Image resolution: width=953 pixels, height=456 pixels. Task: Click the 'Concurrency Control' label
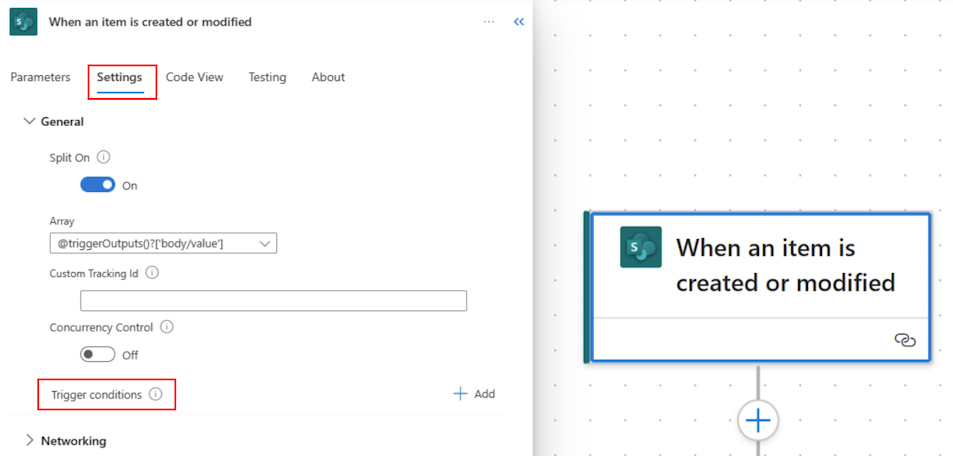coord(101,327)
